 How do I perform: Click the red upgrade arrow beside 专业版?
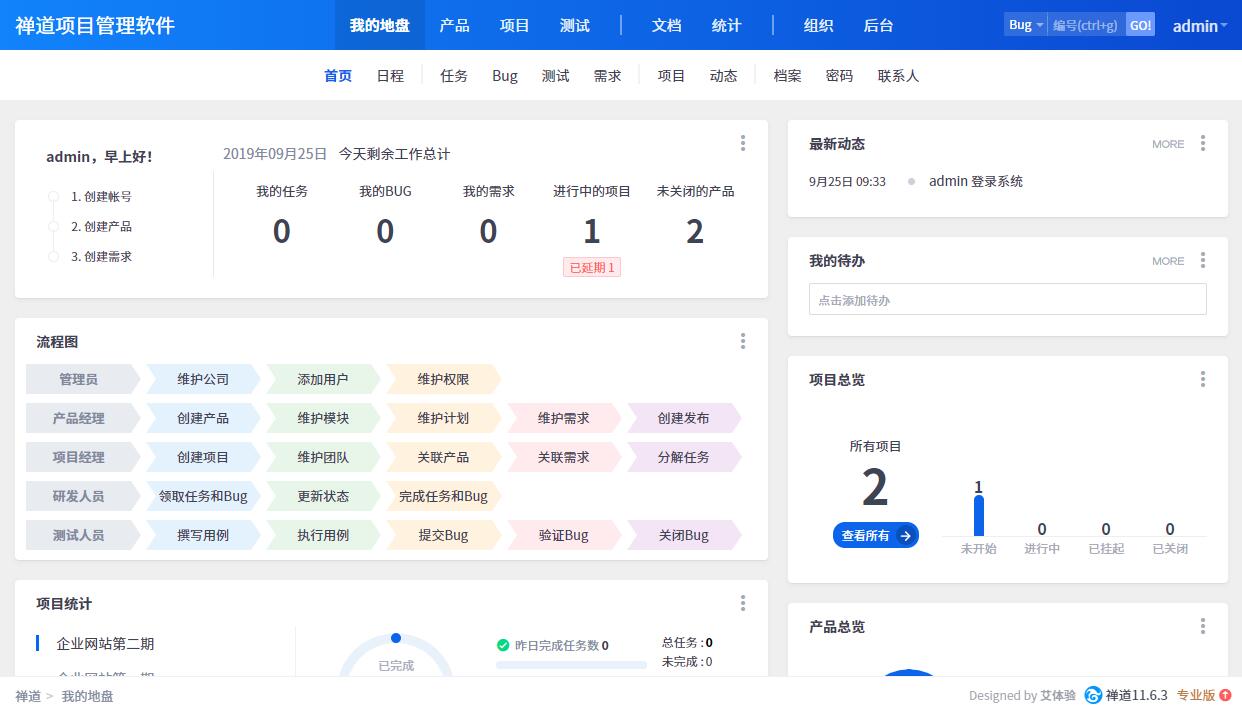(1226, 695)
